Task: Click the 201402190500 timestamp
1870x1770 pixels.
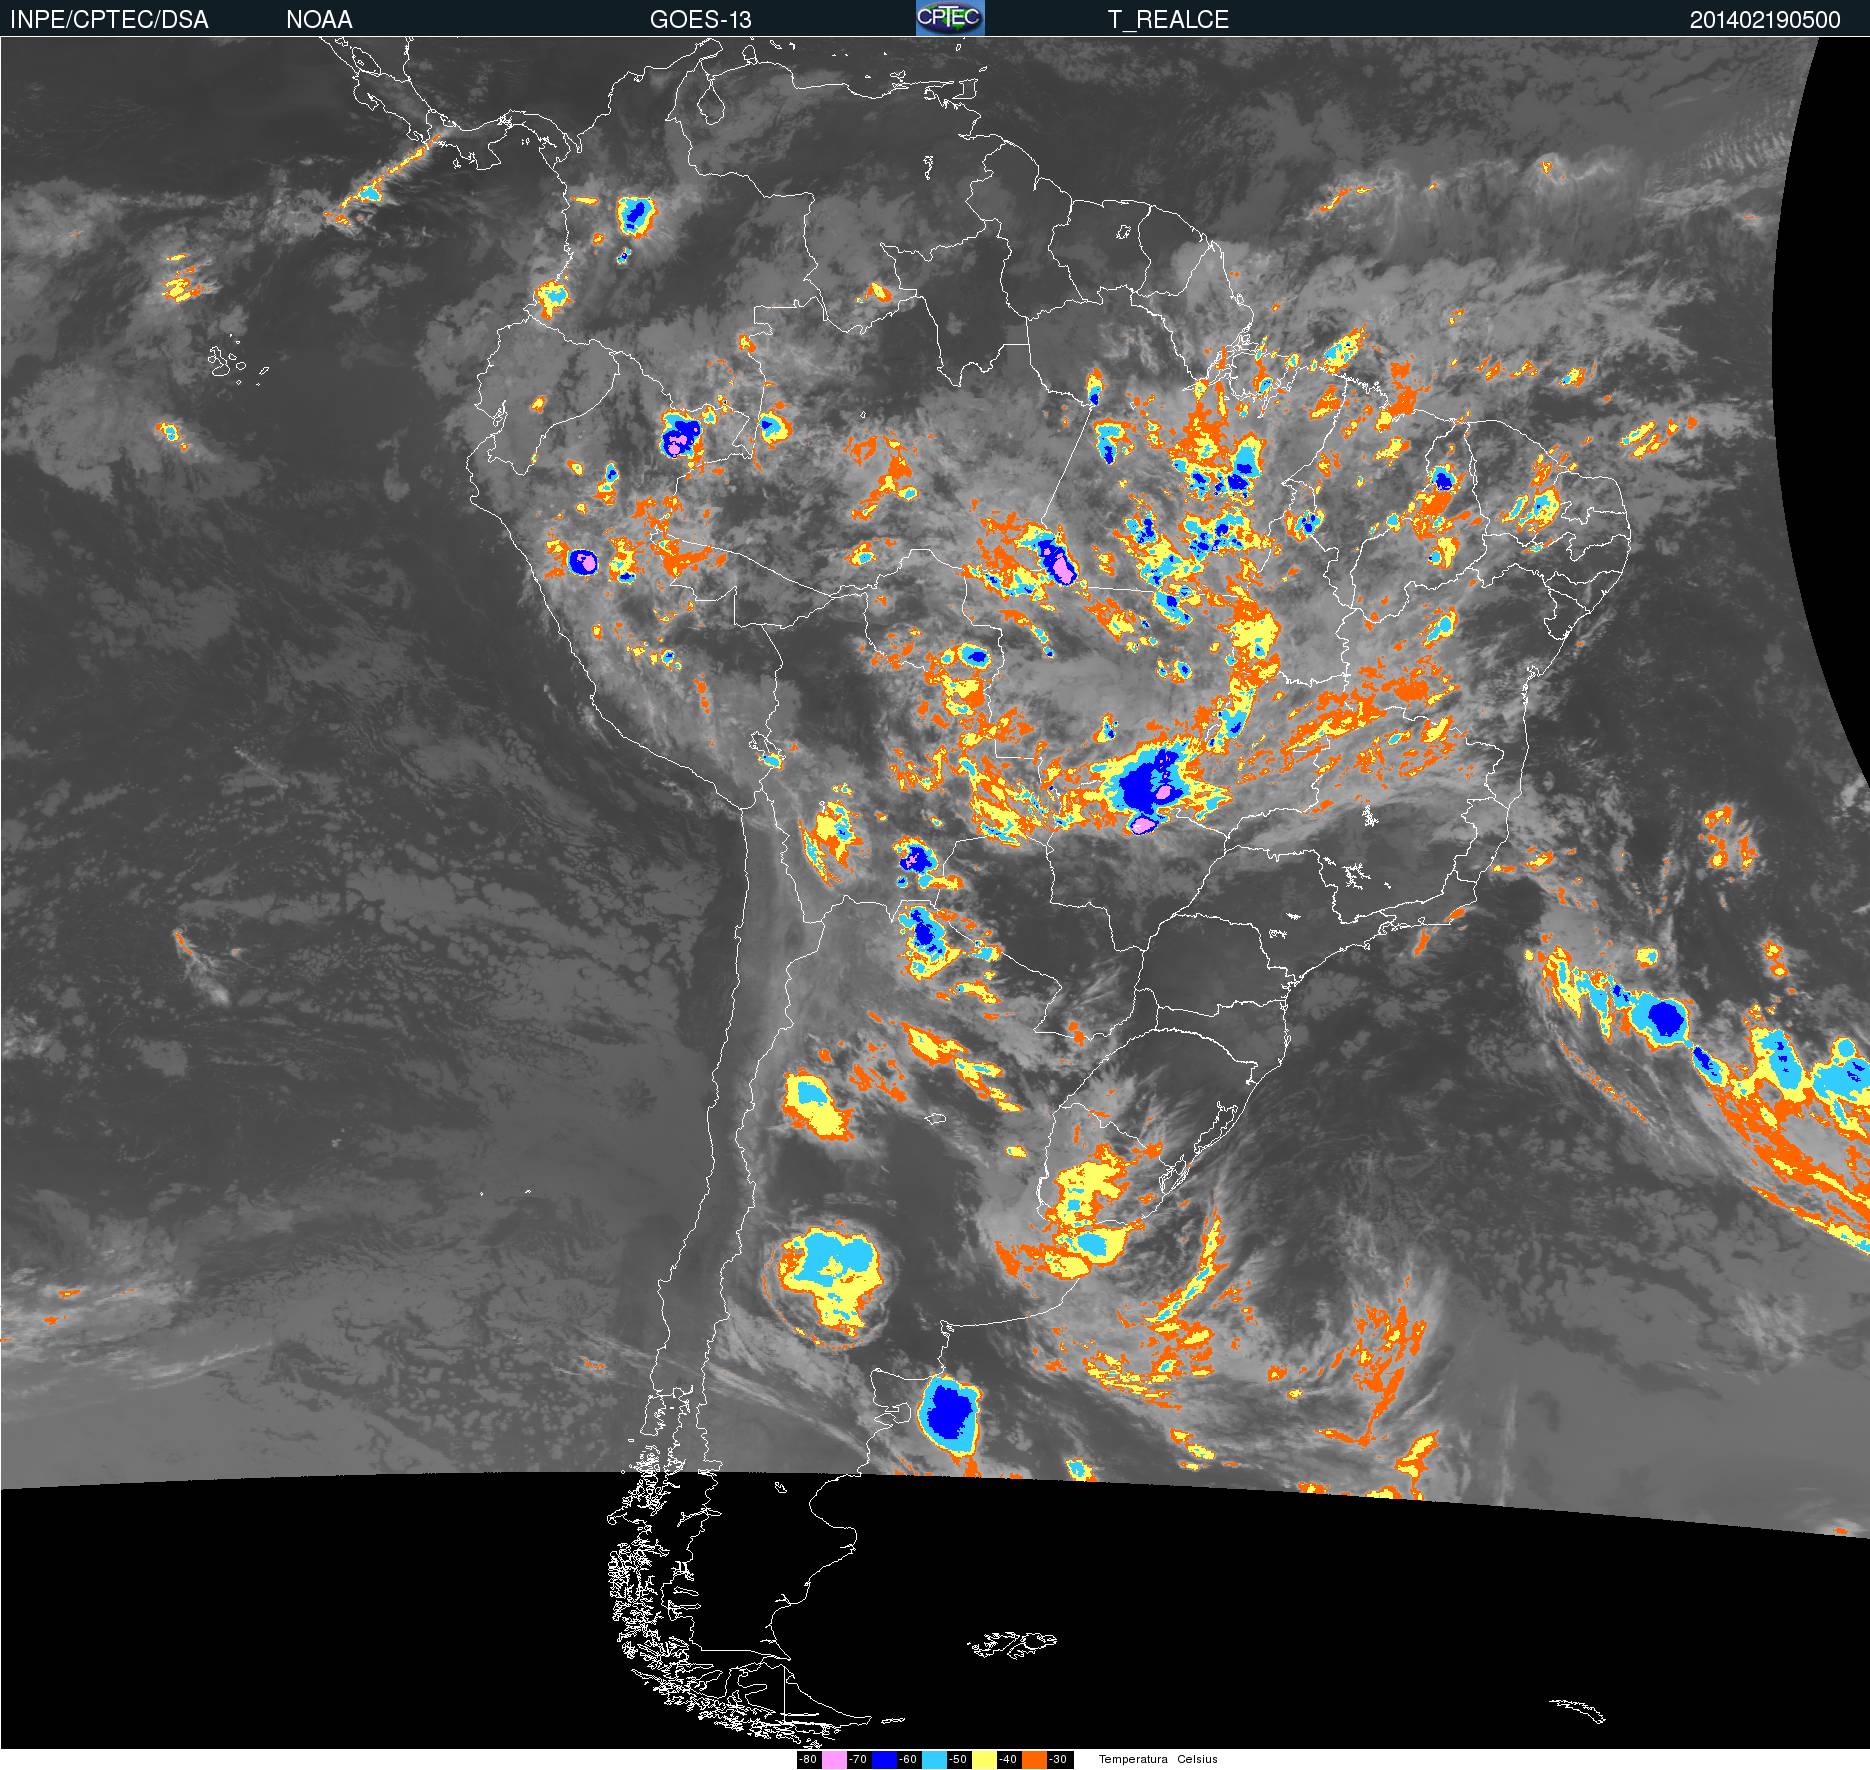Action: [1765, 20]
